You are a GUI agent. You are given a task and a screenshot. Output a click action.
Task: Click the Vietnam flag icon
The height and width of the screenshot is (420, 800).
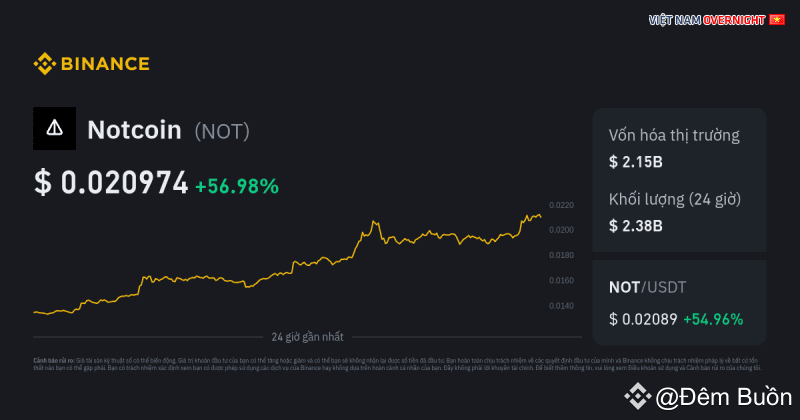[777, 20]
